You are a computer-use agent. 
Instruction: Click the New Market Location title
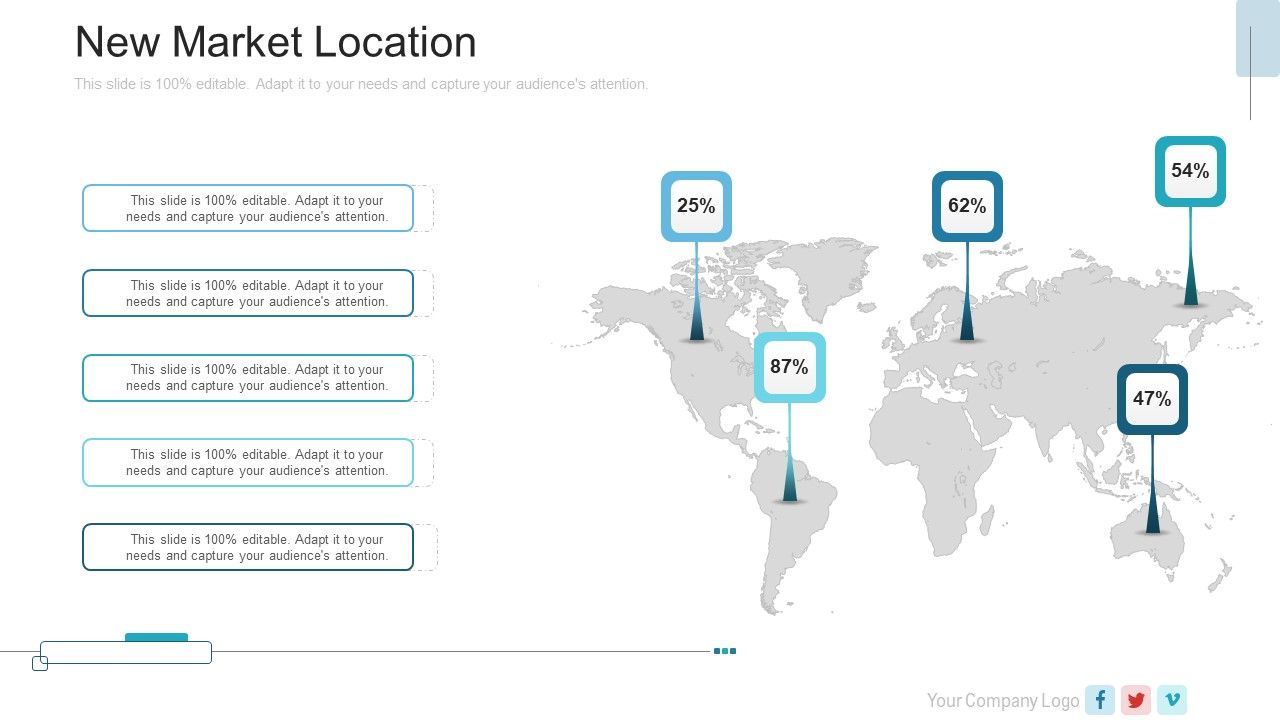(275, 42)
